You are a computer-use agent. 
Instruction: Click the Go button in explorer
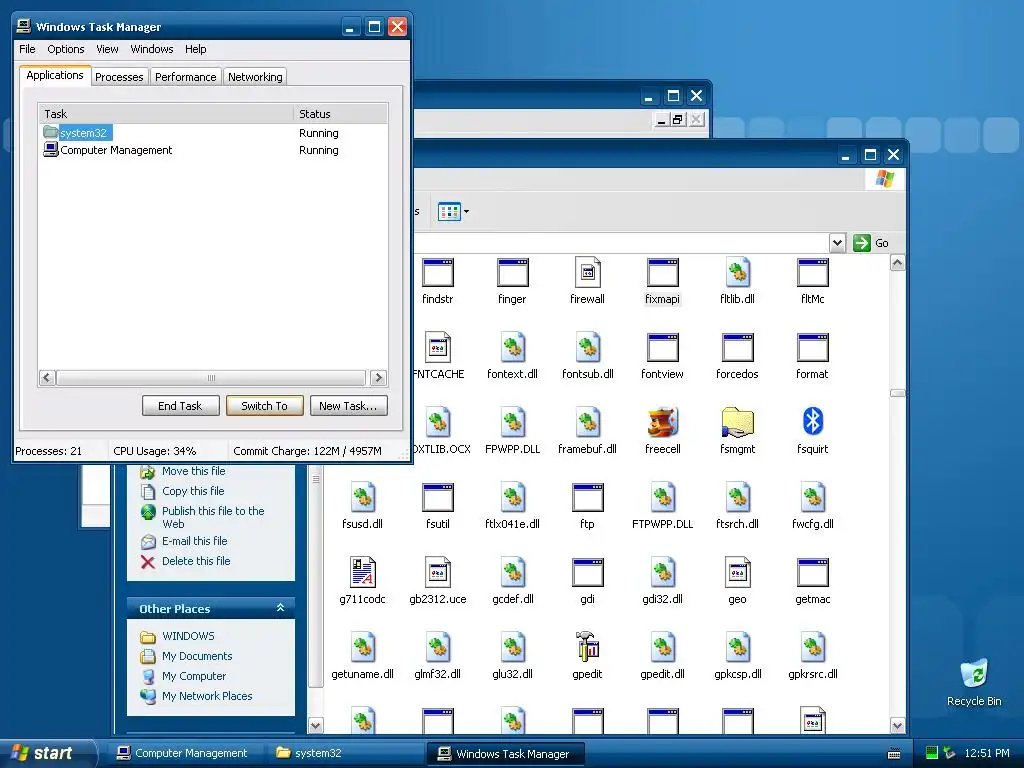871,243
